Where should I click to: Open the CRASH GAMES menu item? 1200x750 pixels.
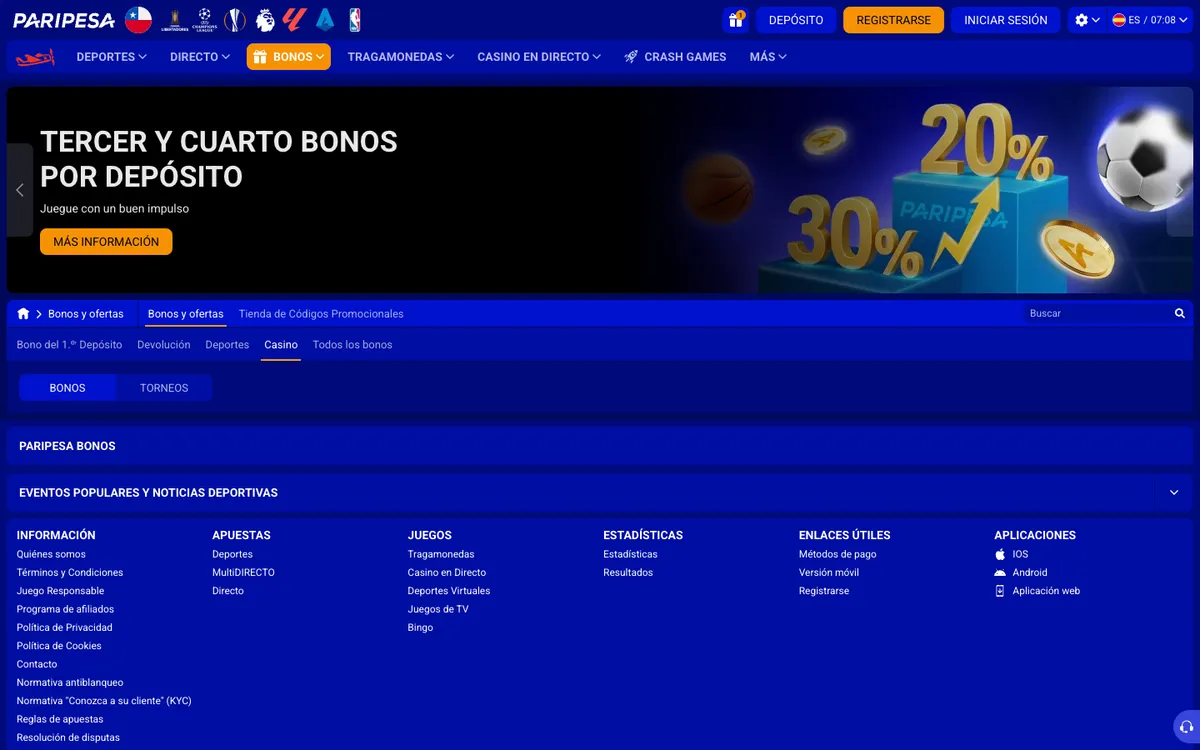pyautogui.click(x=676, y=57)
